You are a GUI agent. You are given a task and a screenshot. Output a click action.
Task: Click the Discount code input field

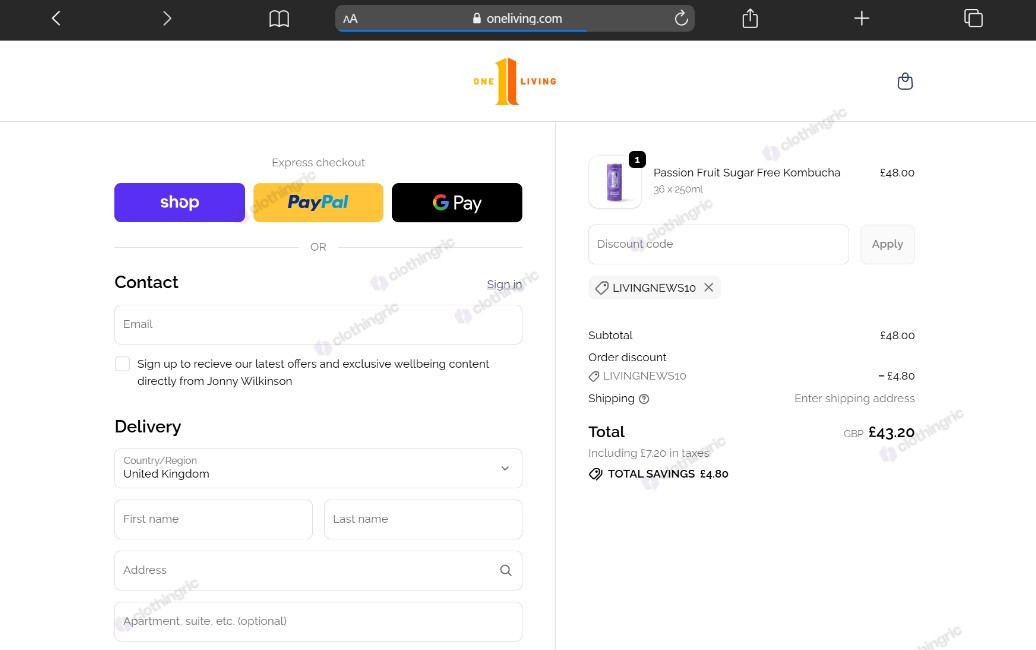click(x=718, y=244)
